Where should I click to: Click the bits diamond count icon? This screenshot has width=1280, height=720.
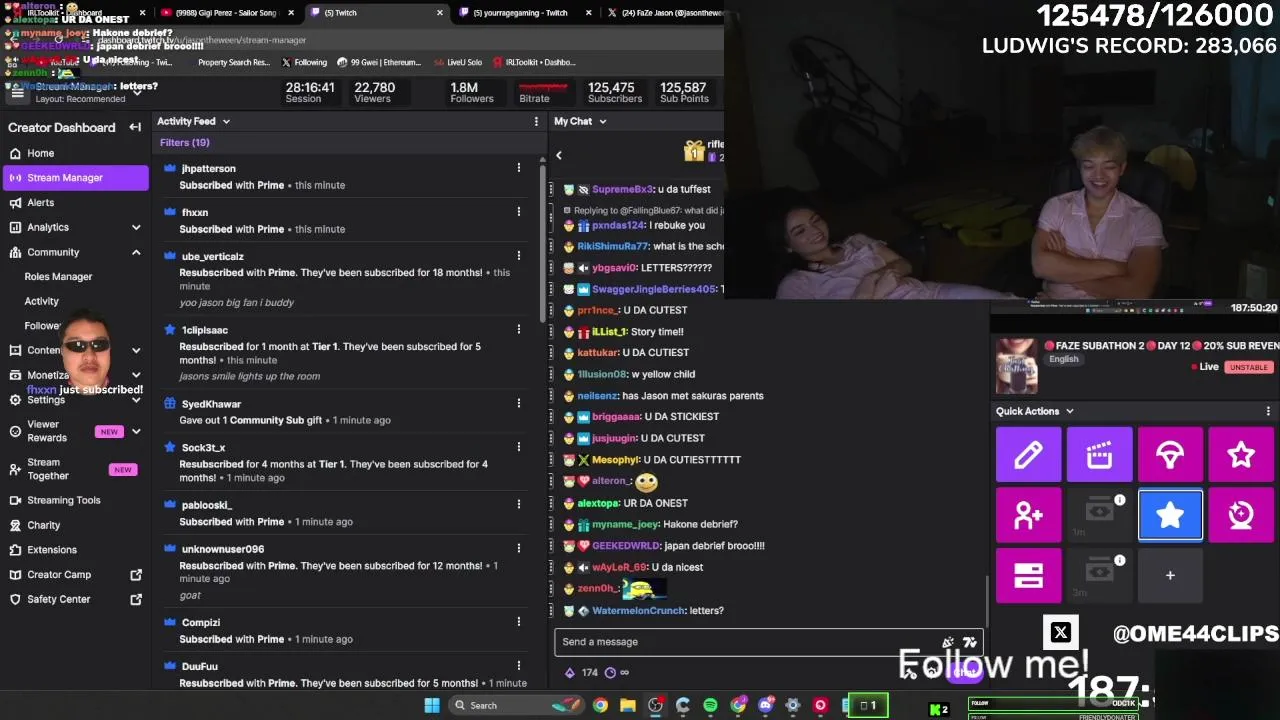pos(569,672)
